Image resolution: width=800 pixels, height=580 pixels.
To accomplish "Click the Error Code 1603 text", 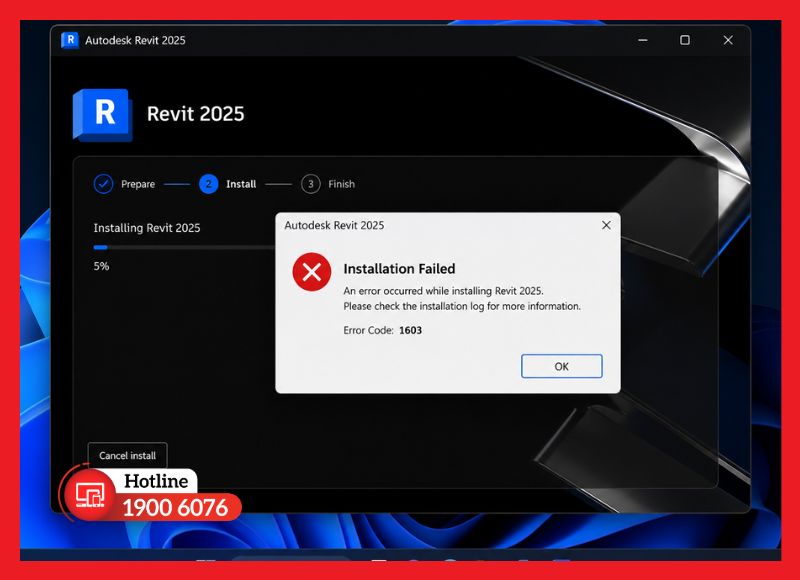I will click(x=383, y=330).
